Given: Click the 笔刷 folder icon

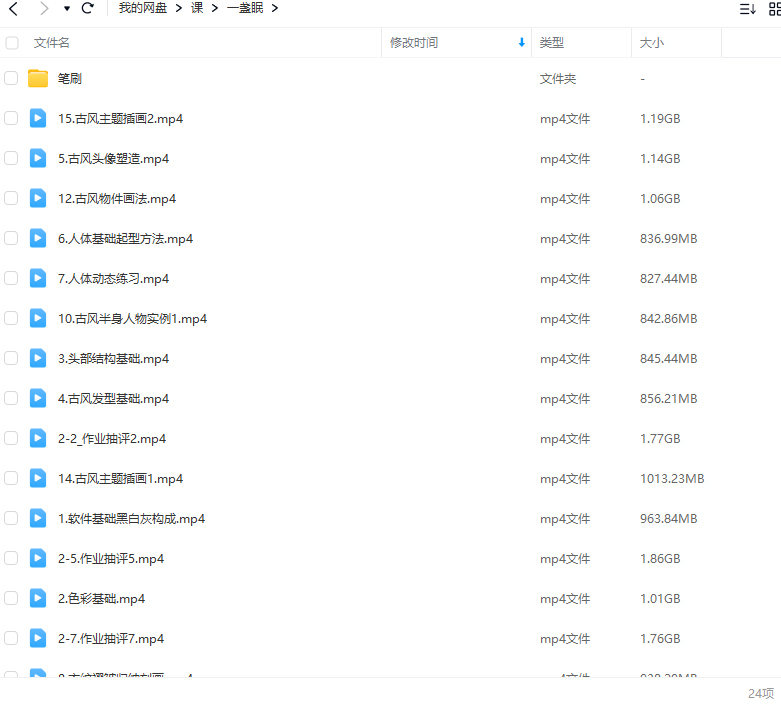Looking at the screenshot, I should 38,79.
